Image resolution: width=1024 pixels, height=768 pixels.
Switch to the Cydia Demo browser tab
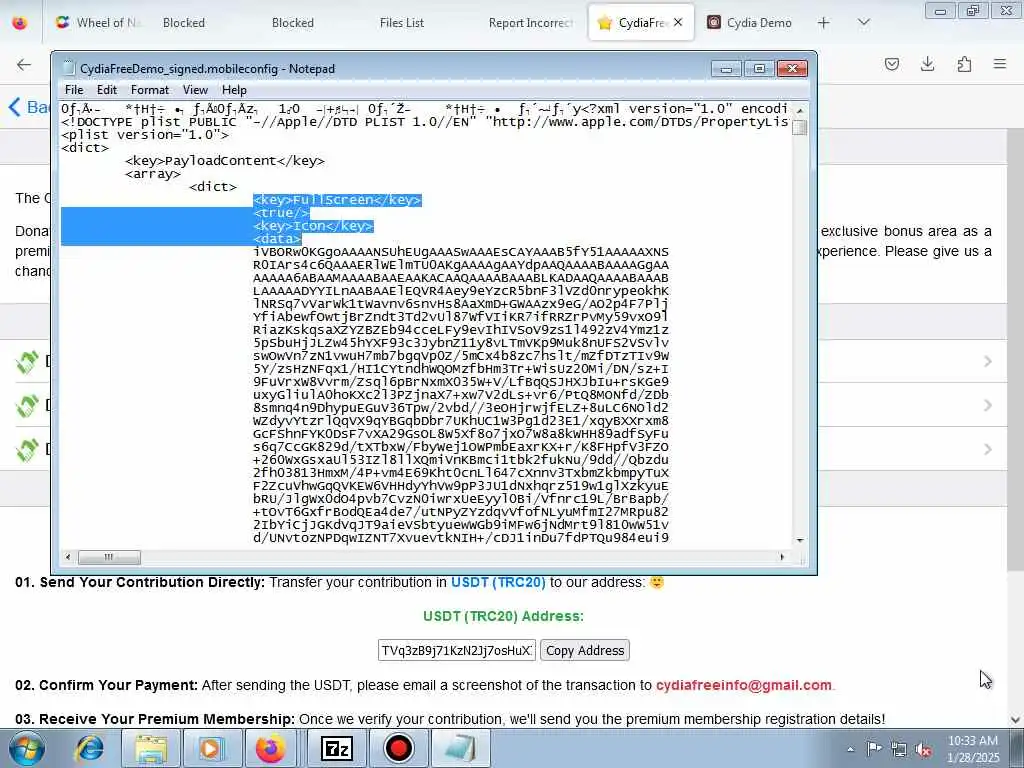pos(750,23)
